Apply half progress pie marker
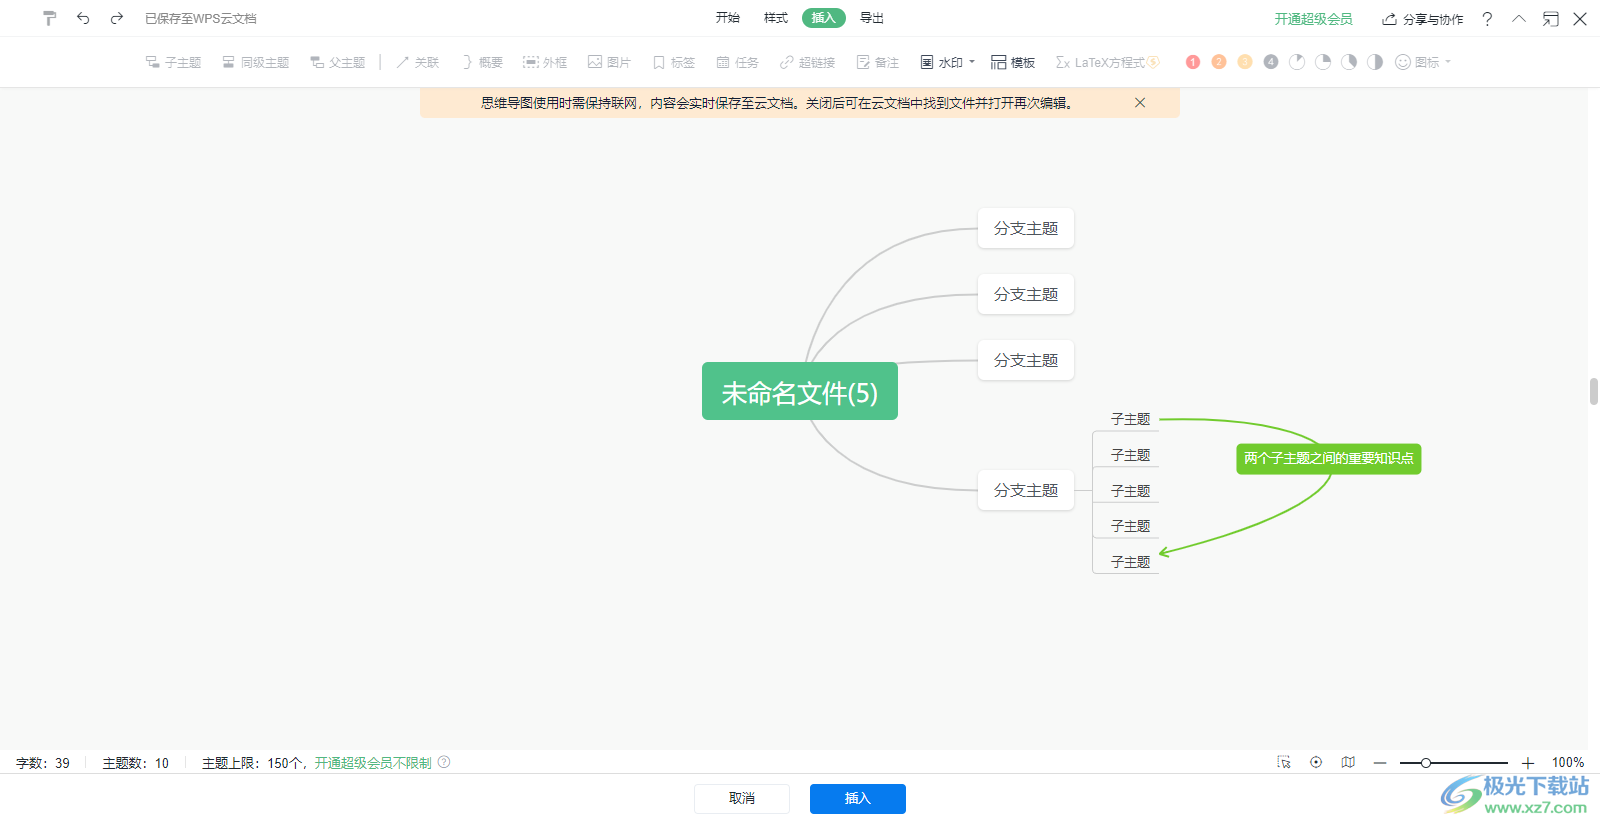The image size is (1600, 824). tap(1375, 62)
